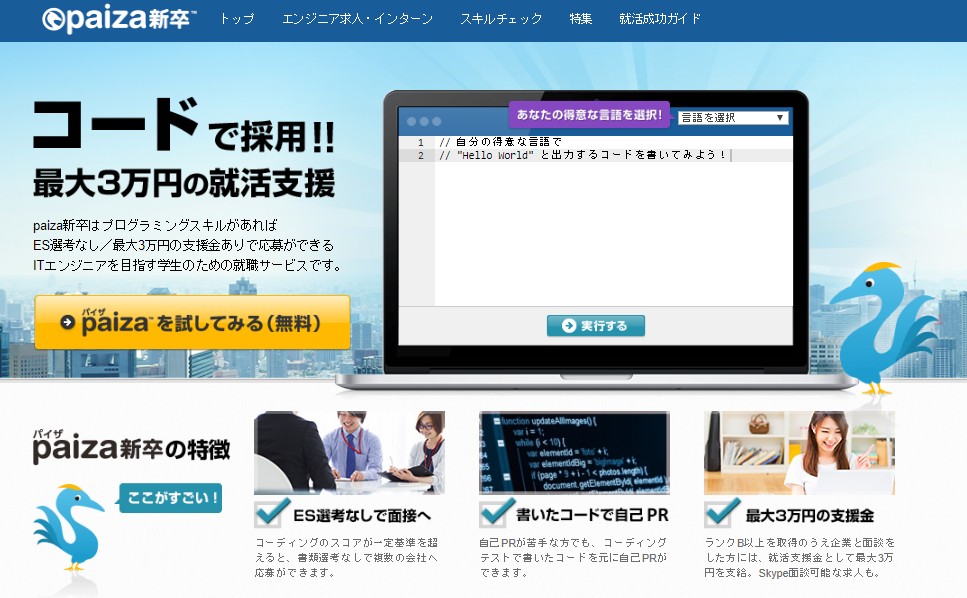Screen dimensions: 967x598
Task: Click the description starting コーディングのスコアが一定基準
Action: [347, 557]
